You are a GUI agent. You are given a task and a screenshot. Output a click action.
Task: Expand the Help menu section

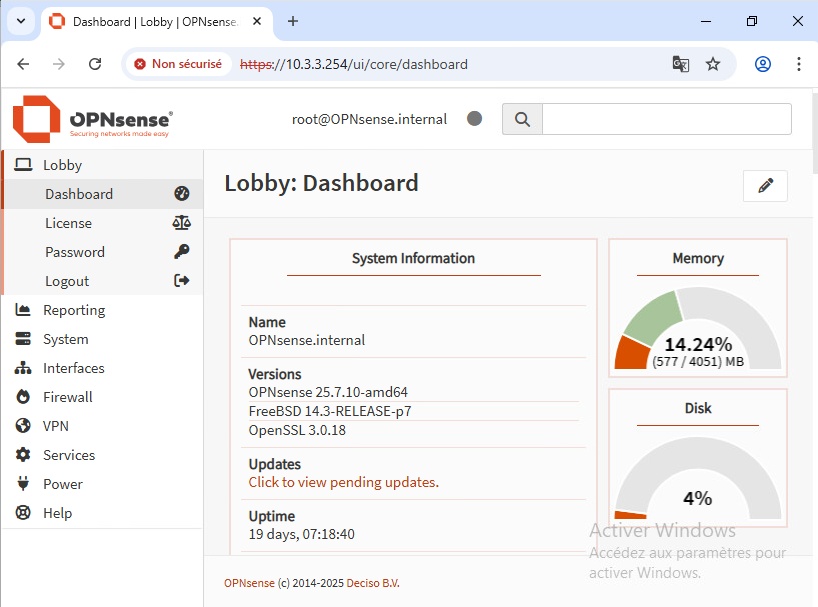coord(103,513)
